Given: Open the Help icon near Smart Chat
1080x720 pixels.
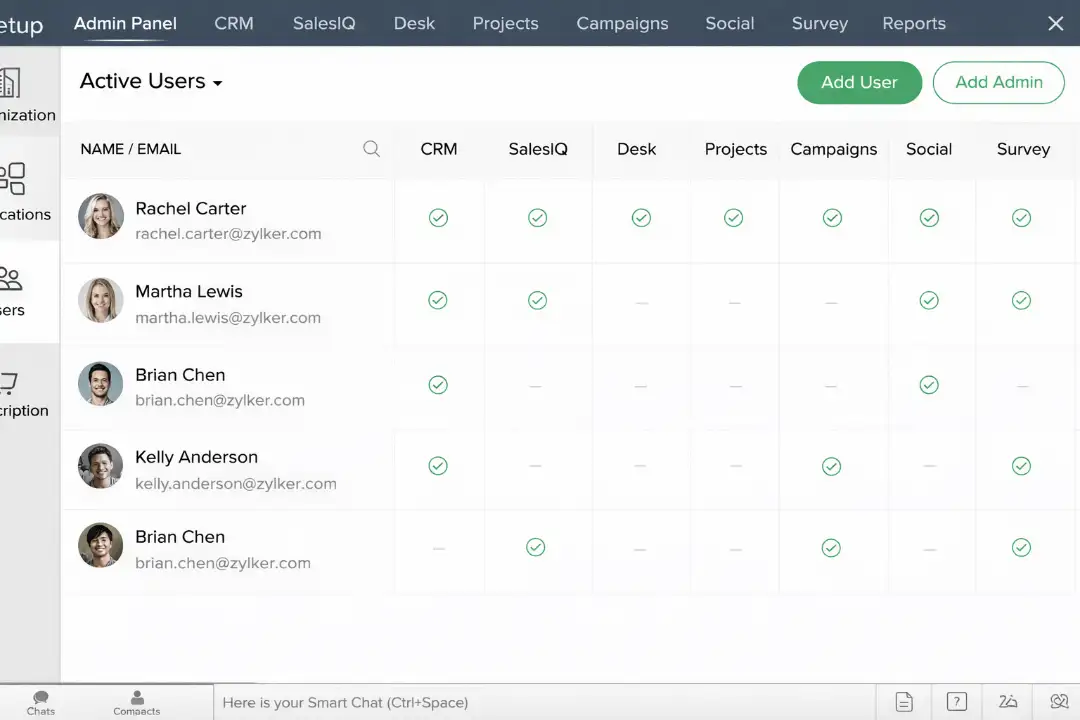Looking at the screenshot, I should click(x=956, y=701).
